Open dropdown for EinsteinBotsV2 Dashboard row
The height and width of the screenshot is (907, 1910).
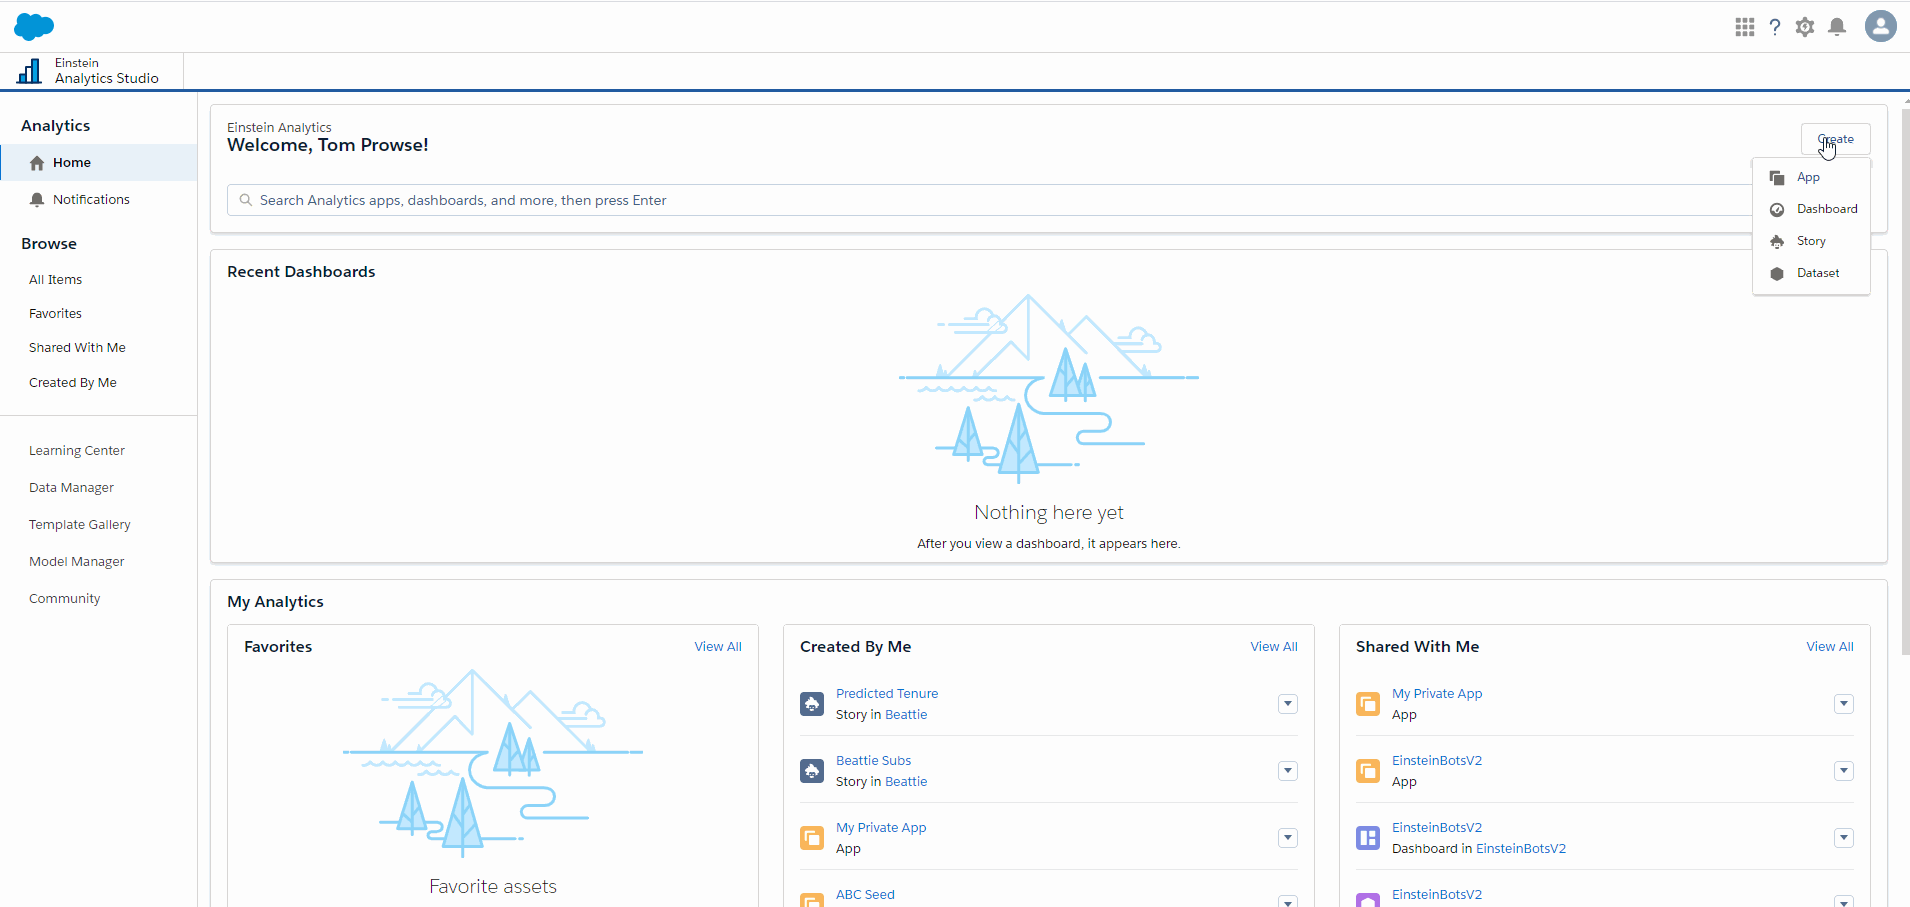tap(1844, 838)
